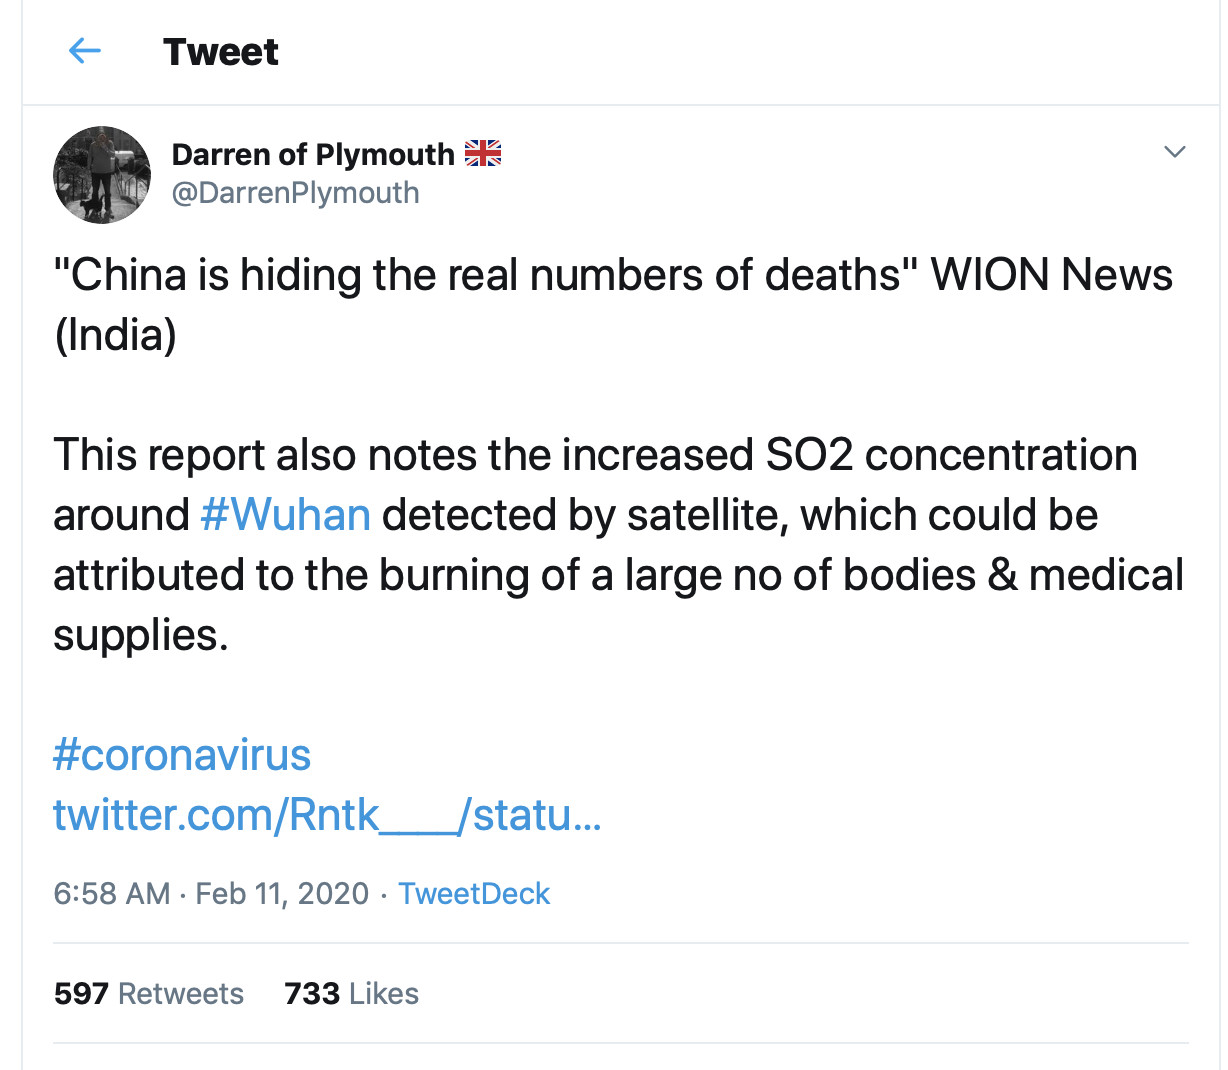Open the tweet options chevron menu
The image size is (1228, 1070).
point(1175,152)
